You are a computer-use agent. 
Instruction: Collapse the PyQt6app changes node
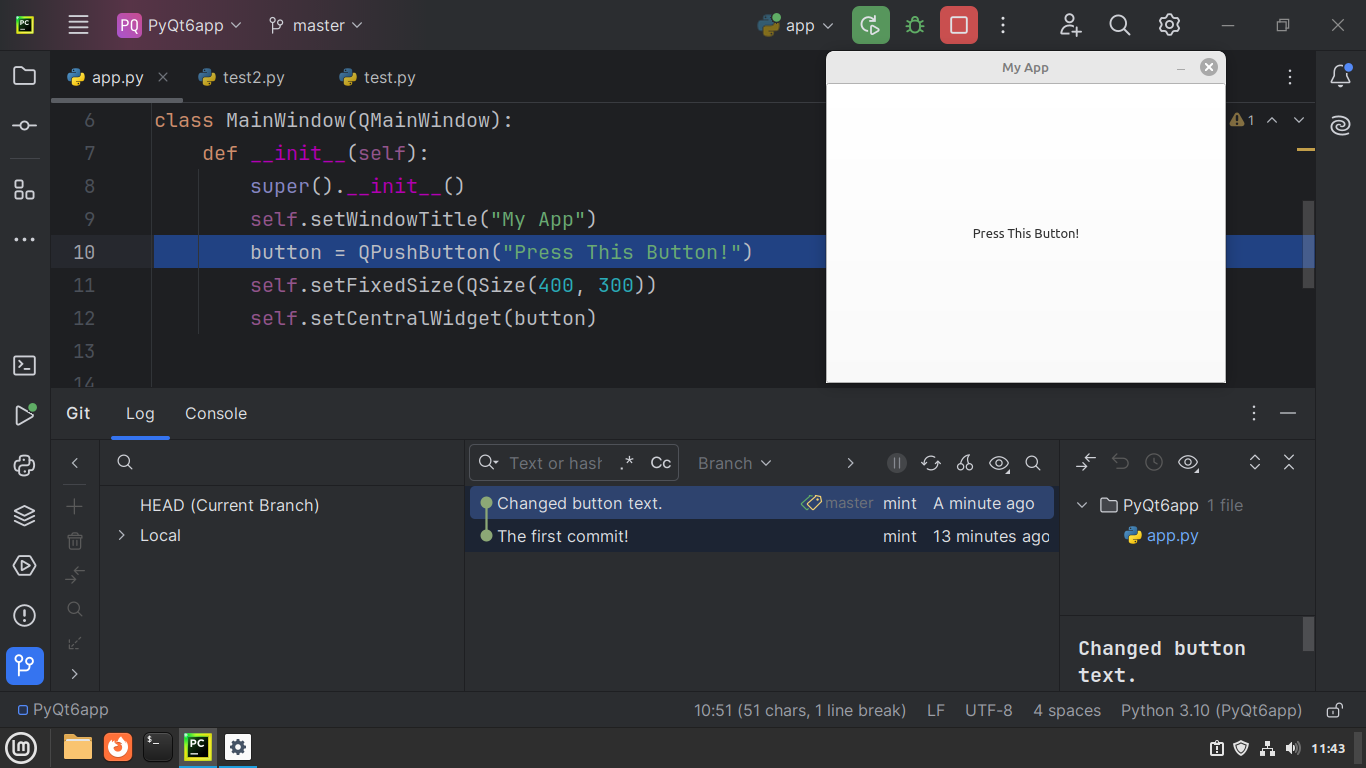tap(1082, 506)
